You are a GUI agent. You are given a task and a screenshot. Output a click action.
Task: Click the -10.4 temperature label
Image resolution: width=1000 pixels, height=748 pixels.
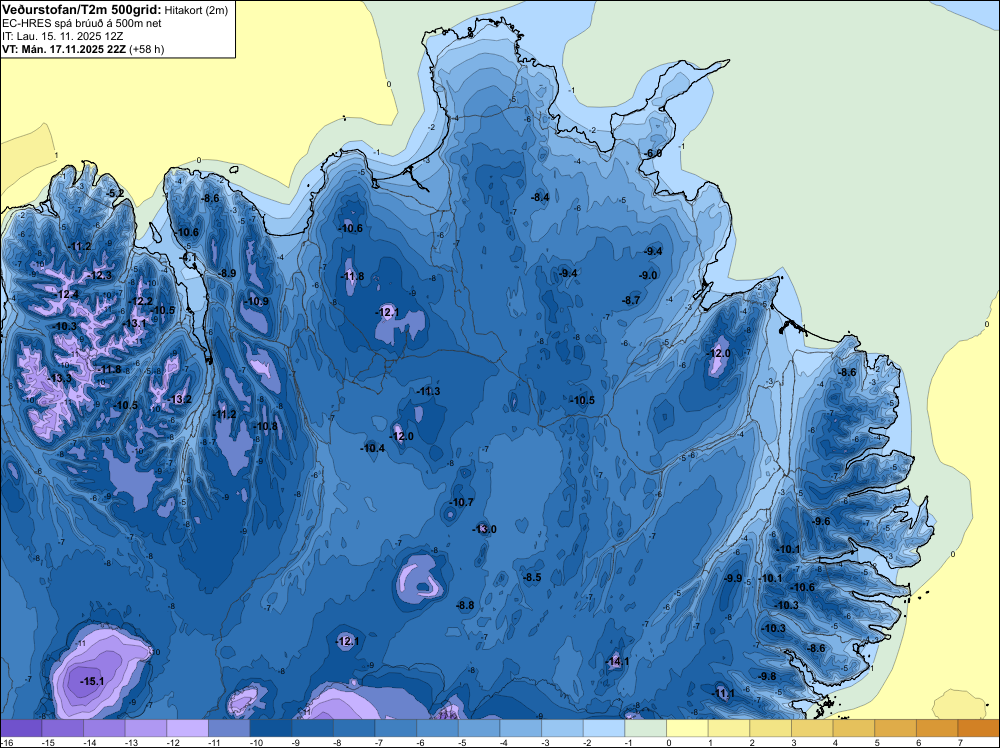point(372,448)
